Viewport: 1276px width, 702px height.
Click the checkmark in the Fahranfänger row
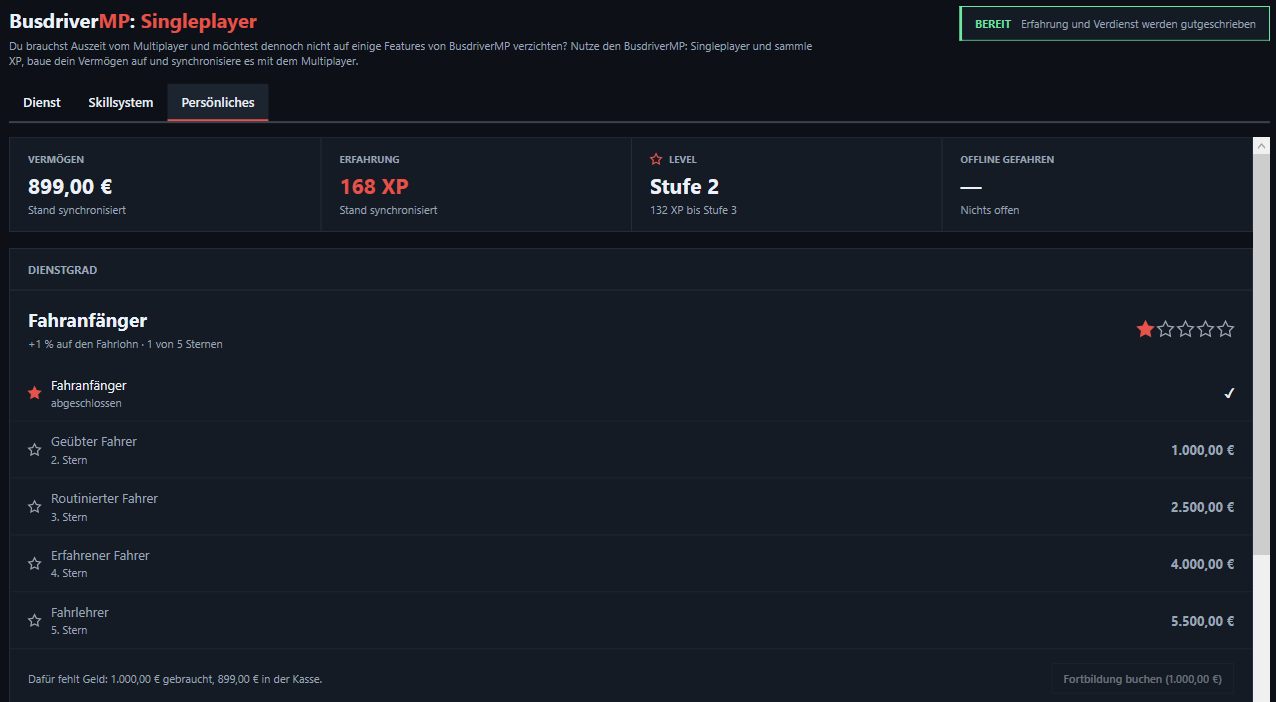(x=1229, y=393)
